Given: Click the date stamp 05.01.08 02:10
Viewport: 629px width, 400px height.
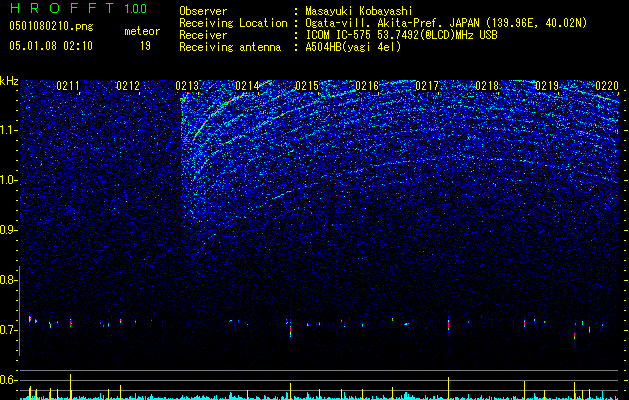Looking at the screenshot, I should tap(51, 46).
